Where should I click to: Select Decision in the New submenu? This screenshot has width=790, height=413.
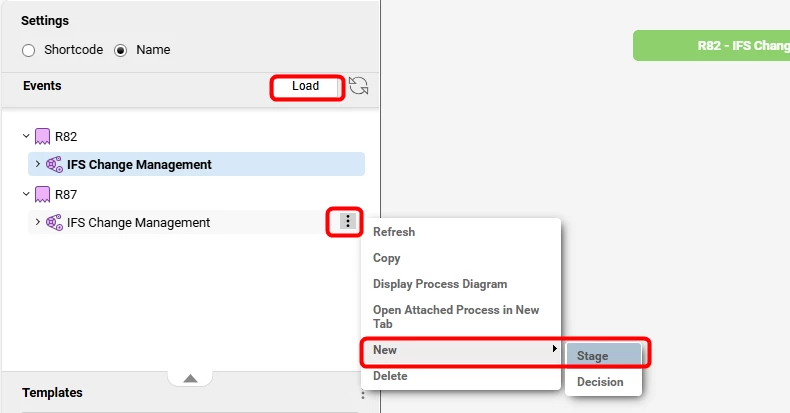click(x=600, y=382)
